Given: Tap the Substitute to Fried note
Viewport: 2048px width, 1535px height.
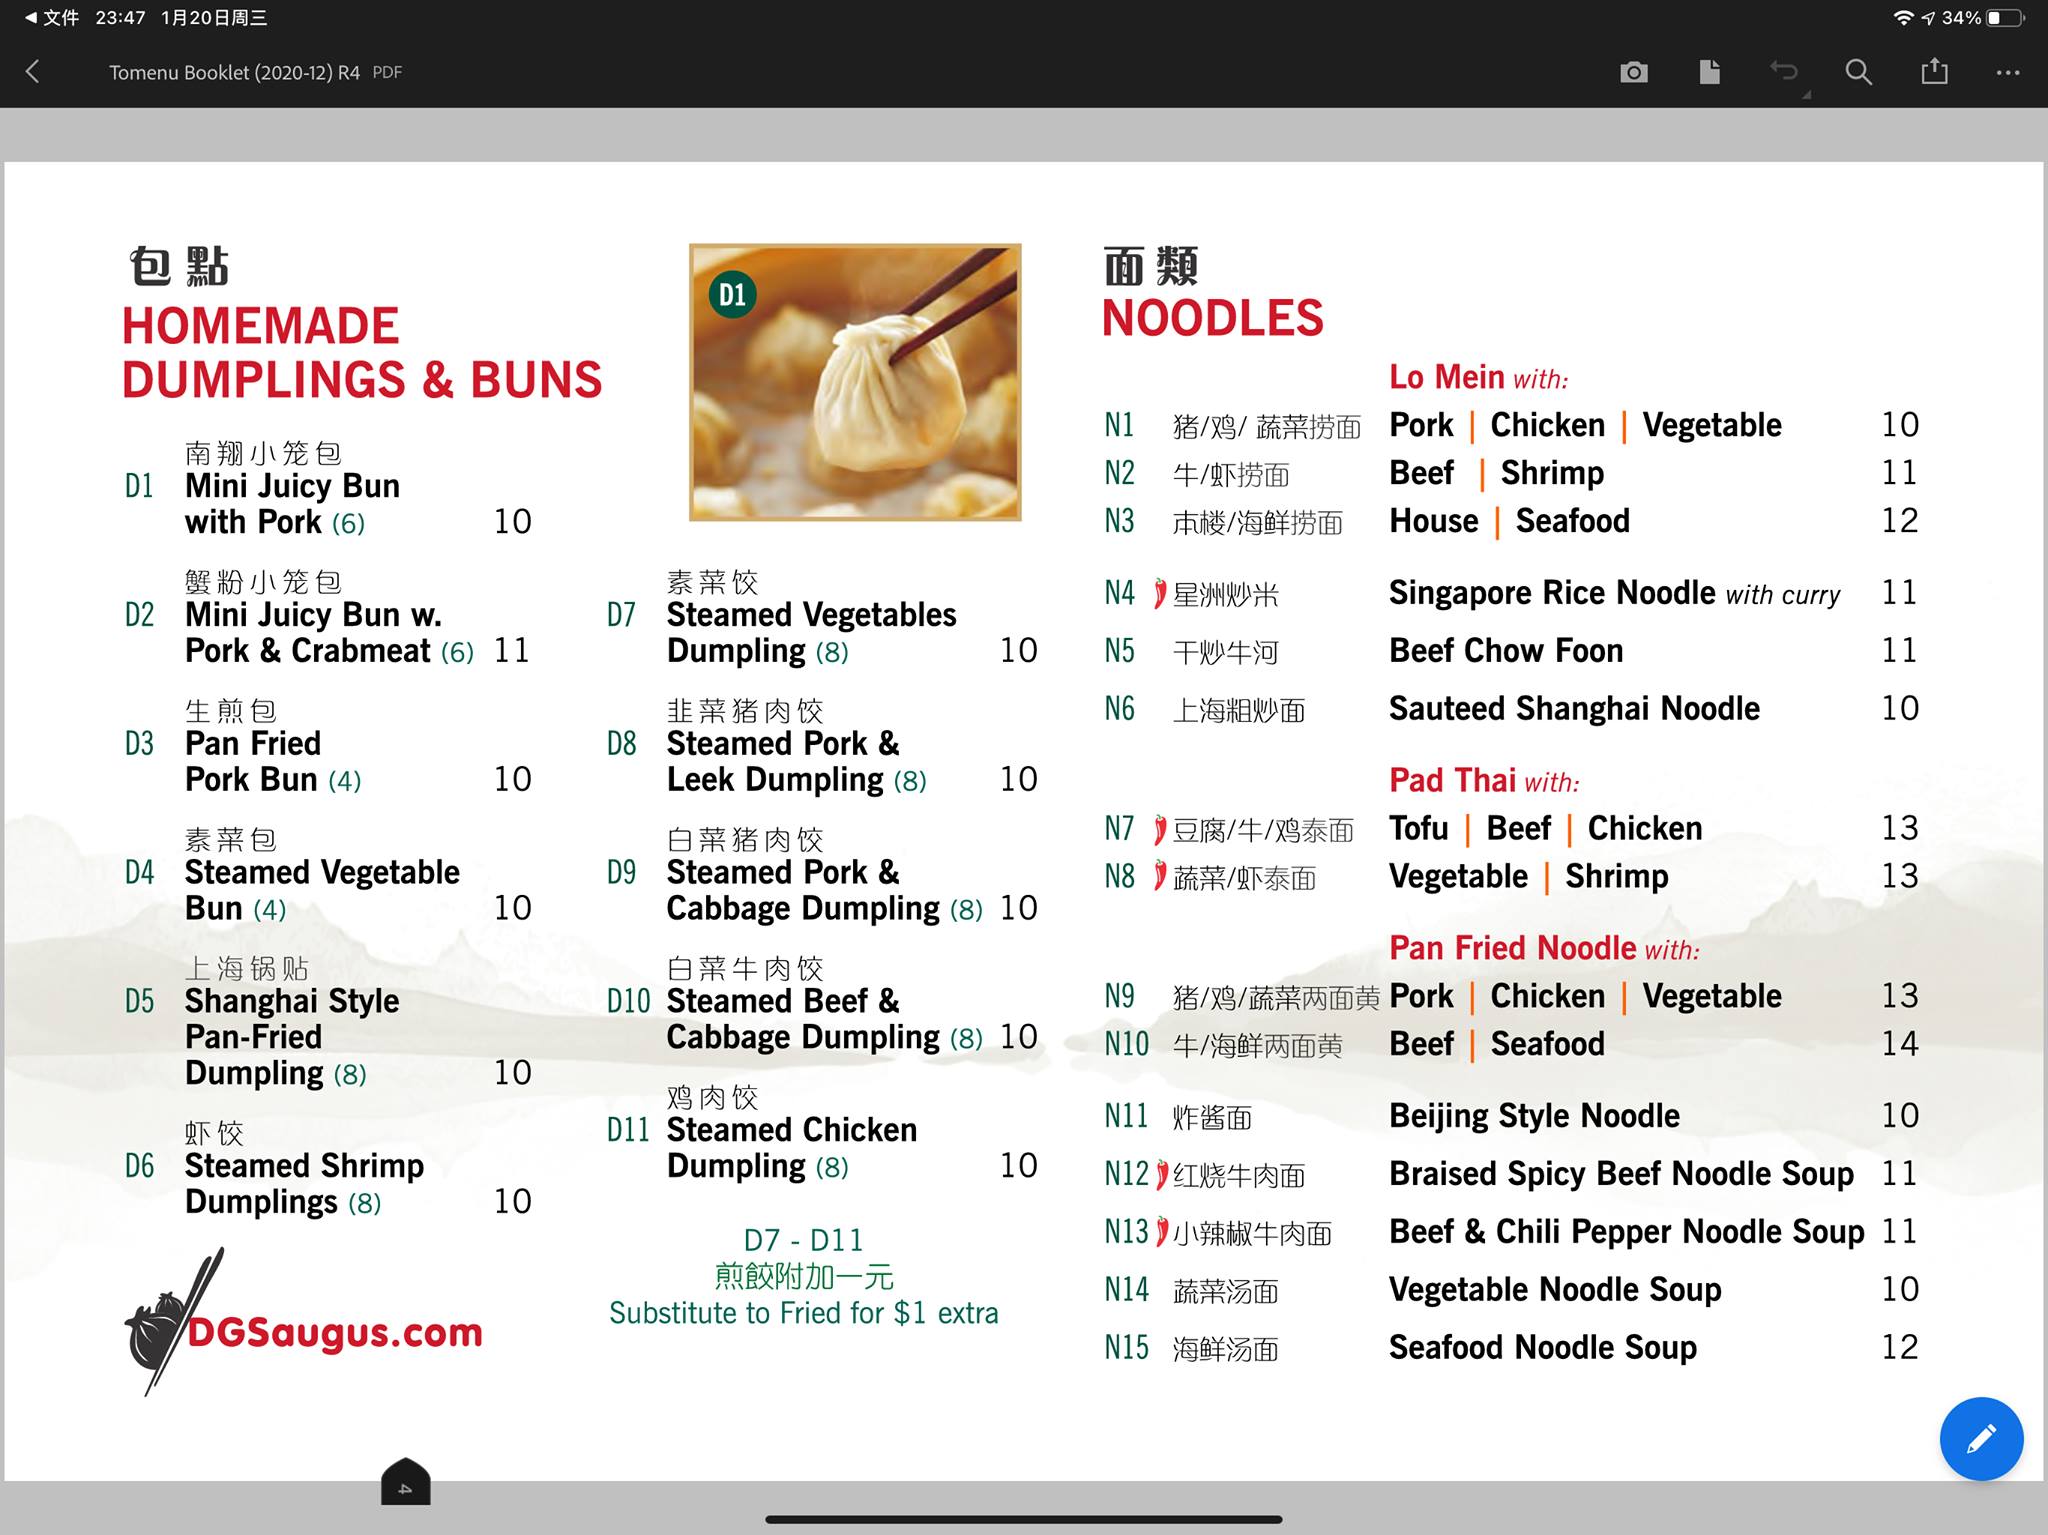Looking at the screenshot, I should point(803,1313).
